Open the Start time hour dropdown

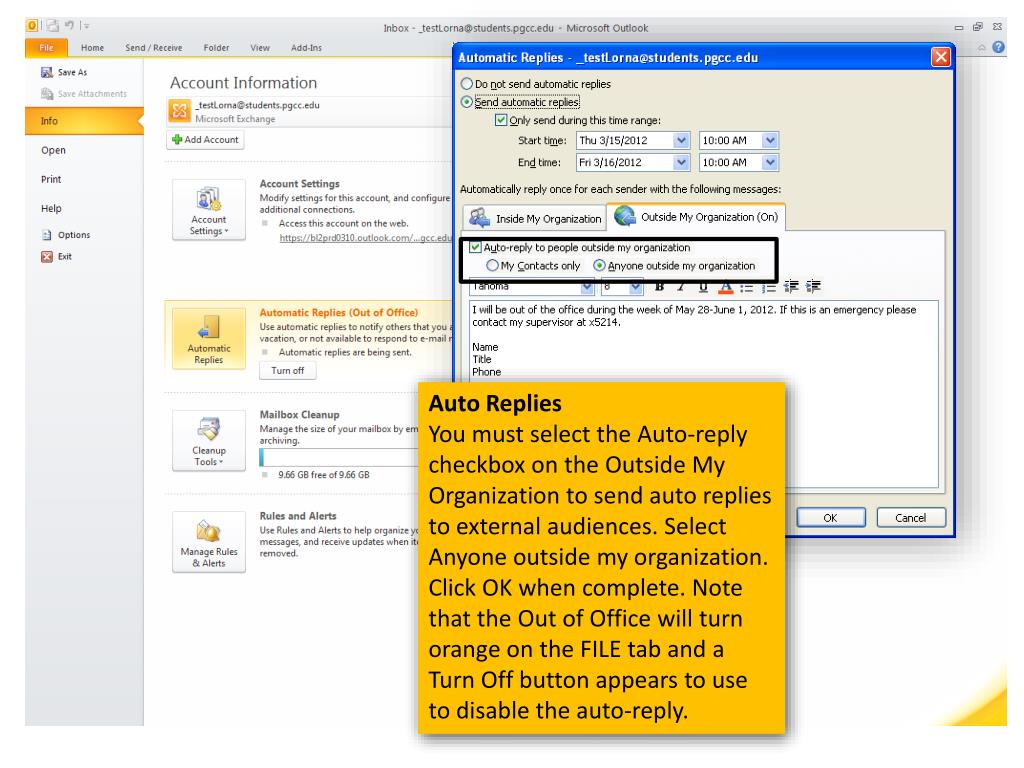[x=771, y=140]
